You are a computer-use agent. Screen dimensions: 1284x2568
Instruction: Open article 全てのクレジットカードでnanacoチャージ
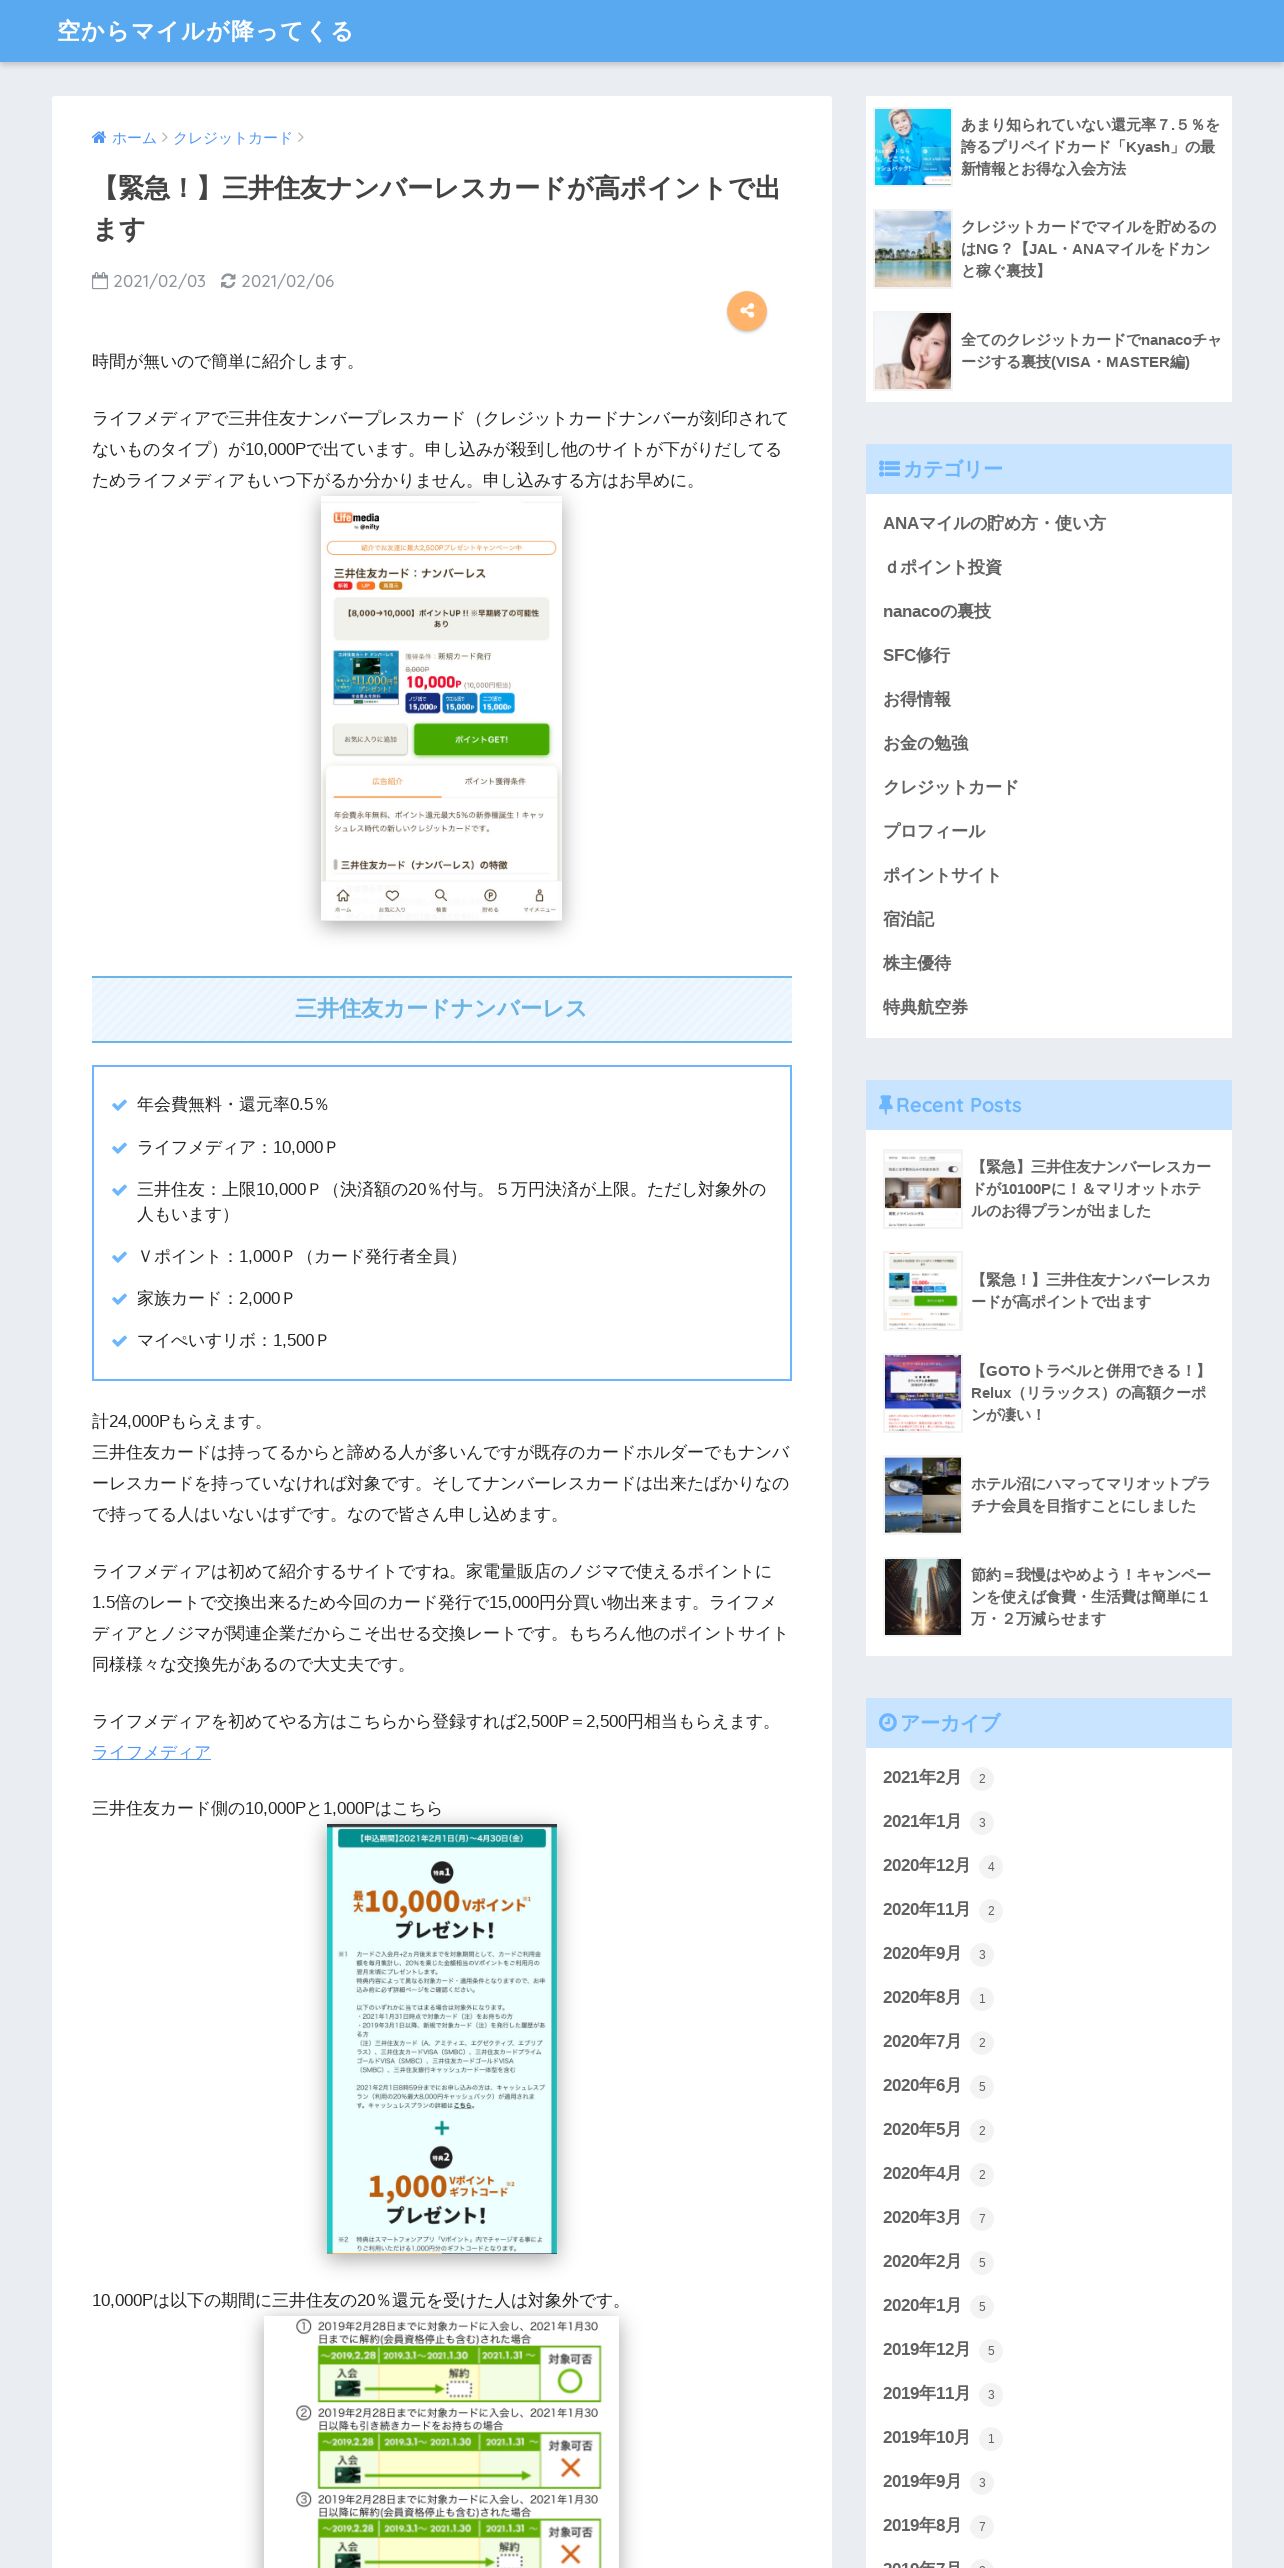click(x=1091, y=351)
